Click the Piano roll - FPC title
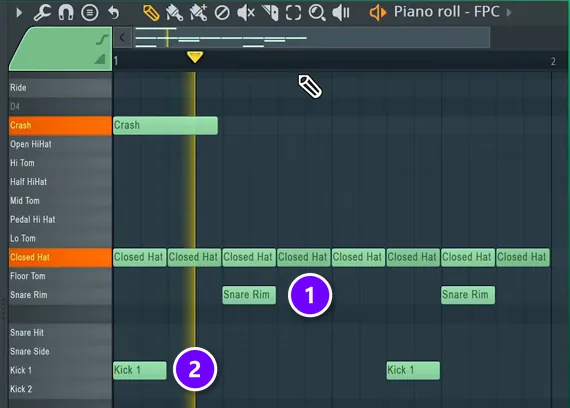 446,12
